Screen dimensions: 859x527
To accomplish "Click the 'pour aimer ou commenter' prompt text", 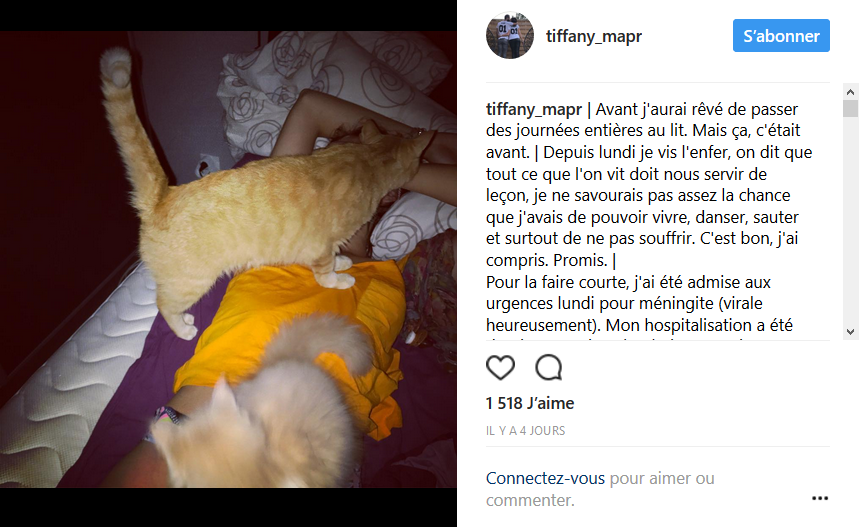I will click(600, 489).
